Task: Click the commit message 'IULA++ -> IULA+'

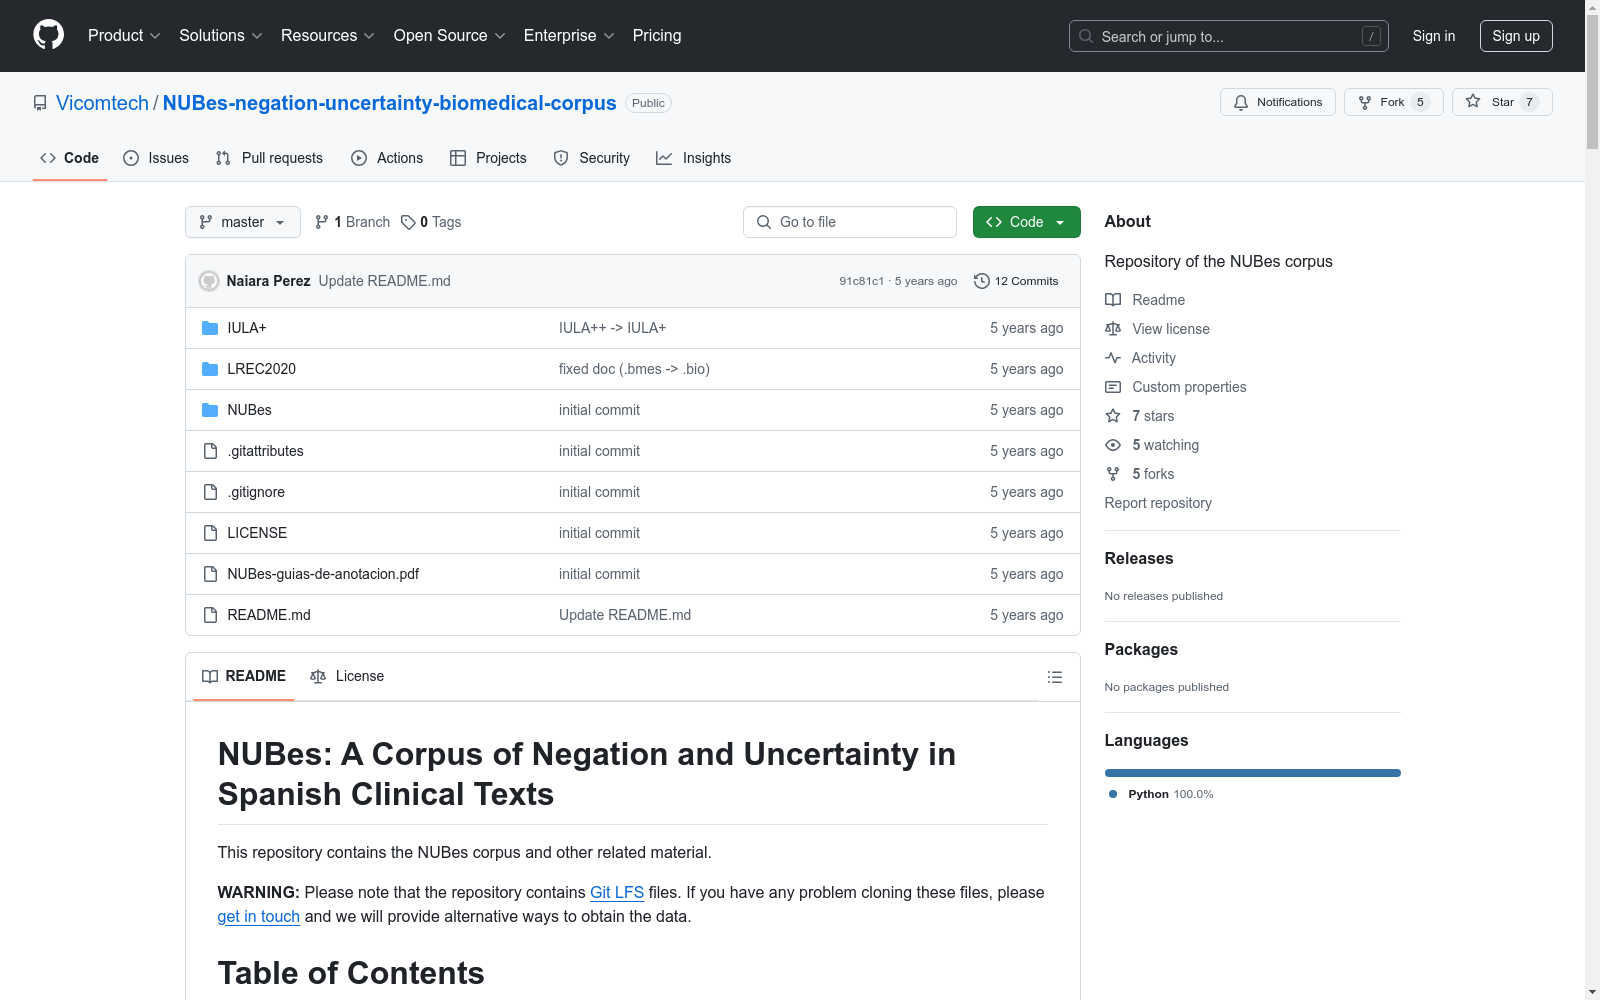Action: coord(612,328)
